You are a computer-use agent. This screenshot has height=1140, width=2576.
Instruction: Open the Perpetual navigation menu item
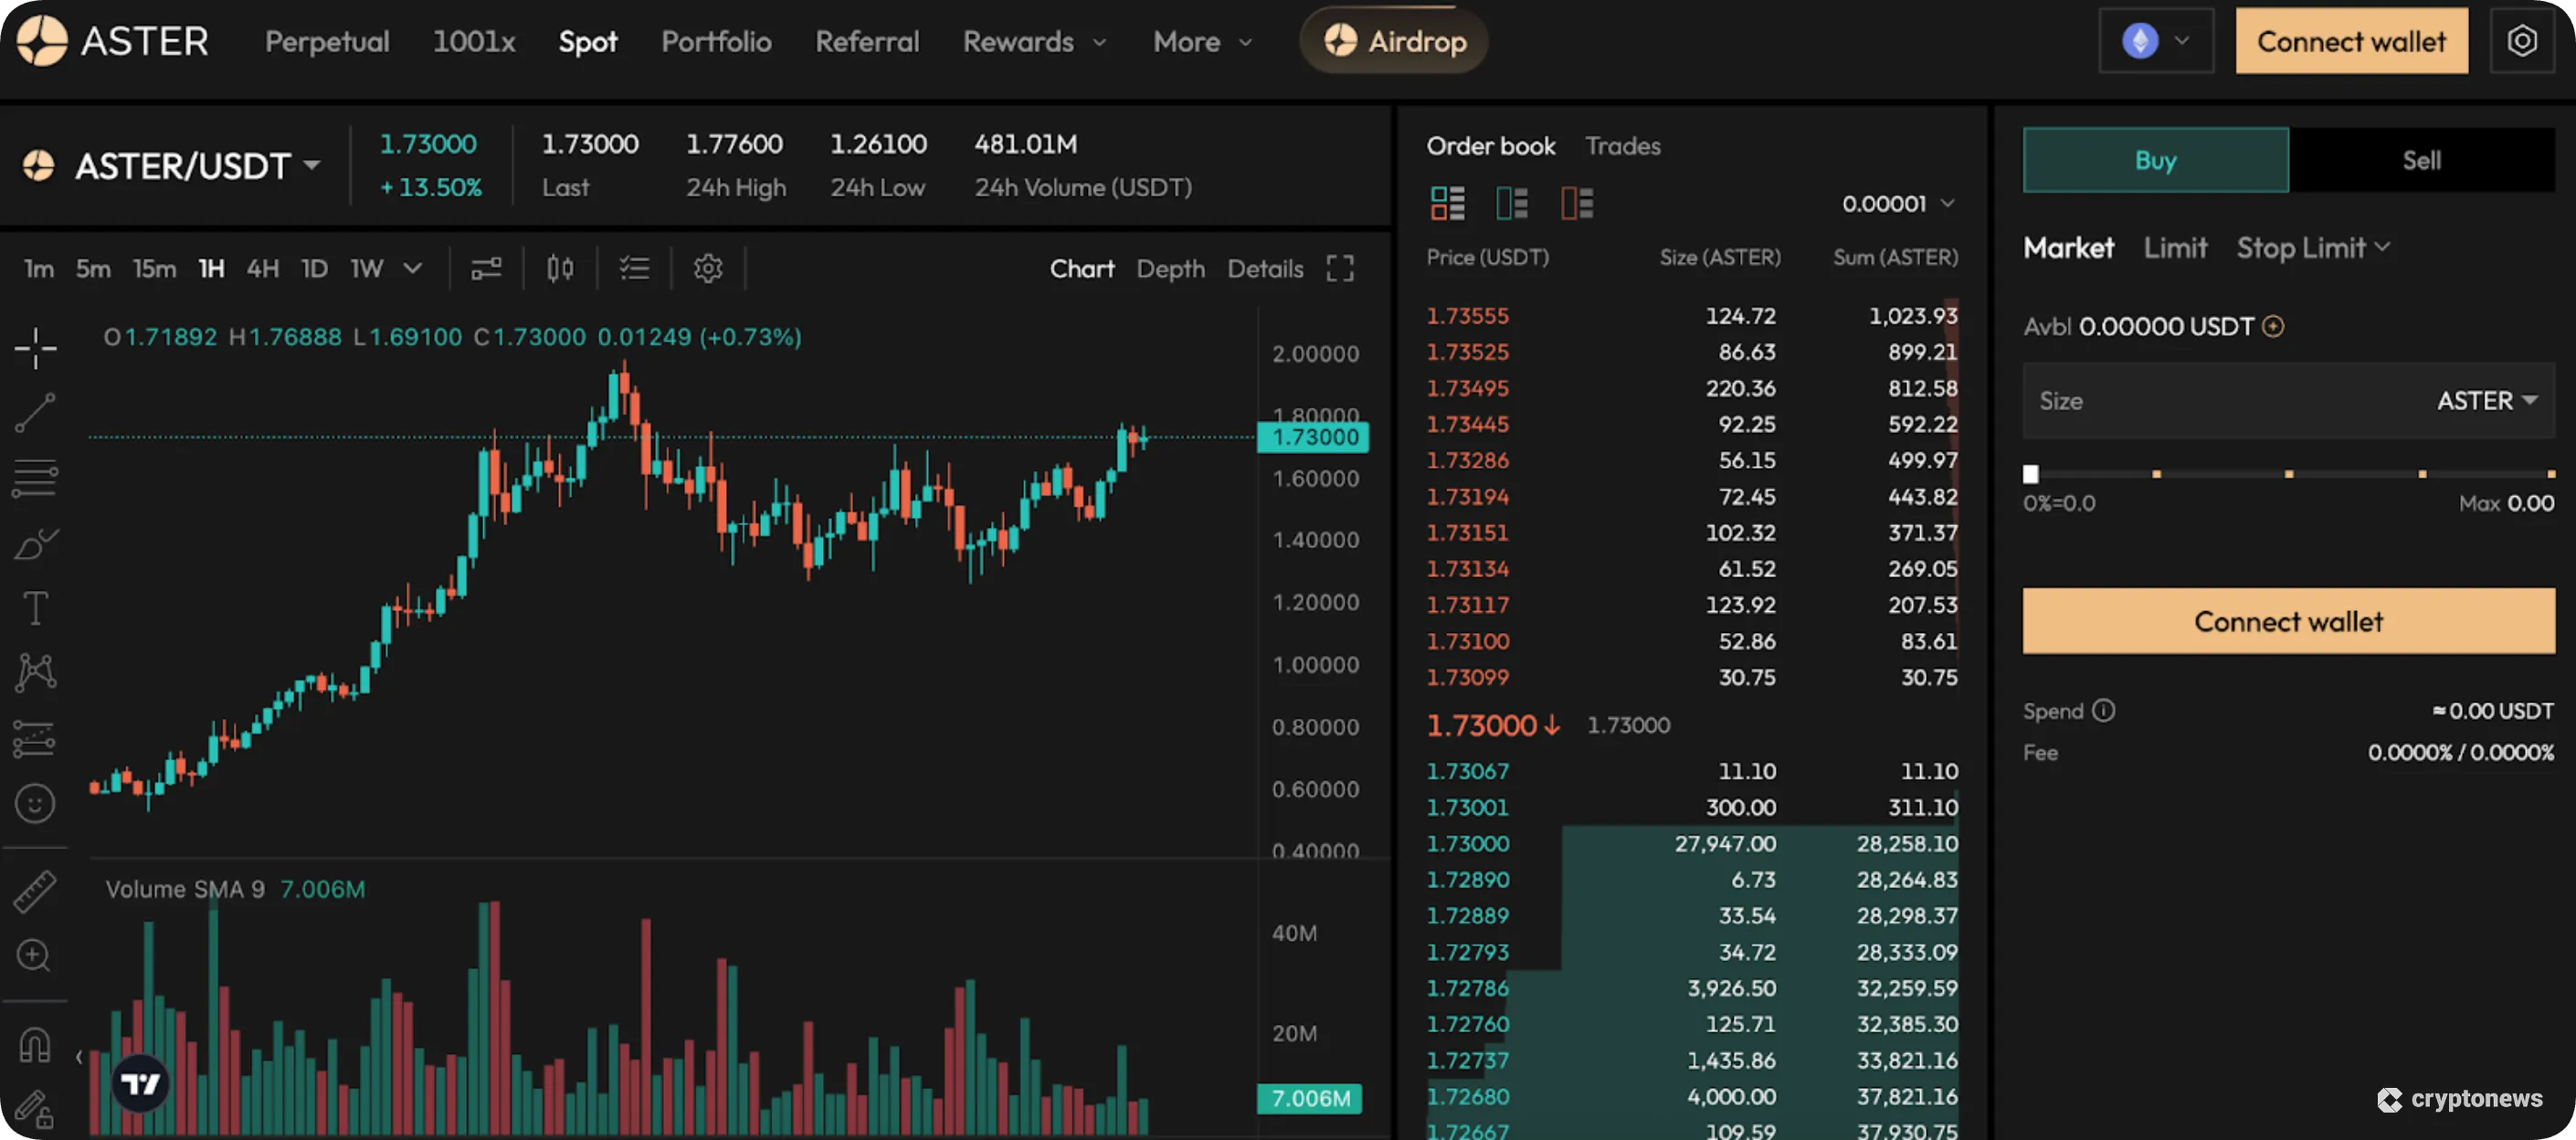tap(326, 42)
